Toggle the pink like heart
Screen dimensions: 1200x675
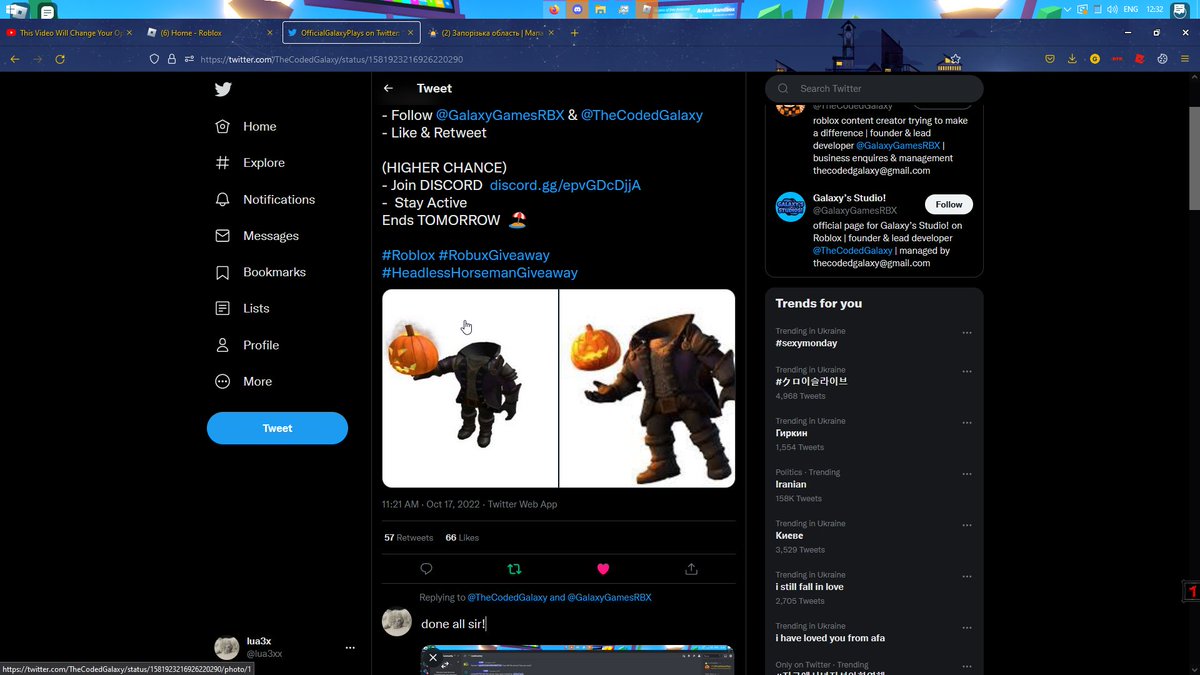point(603,568)
